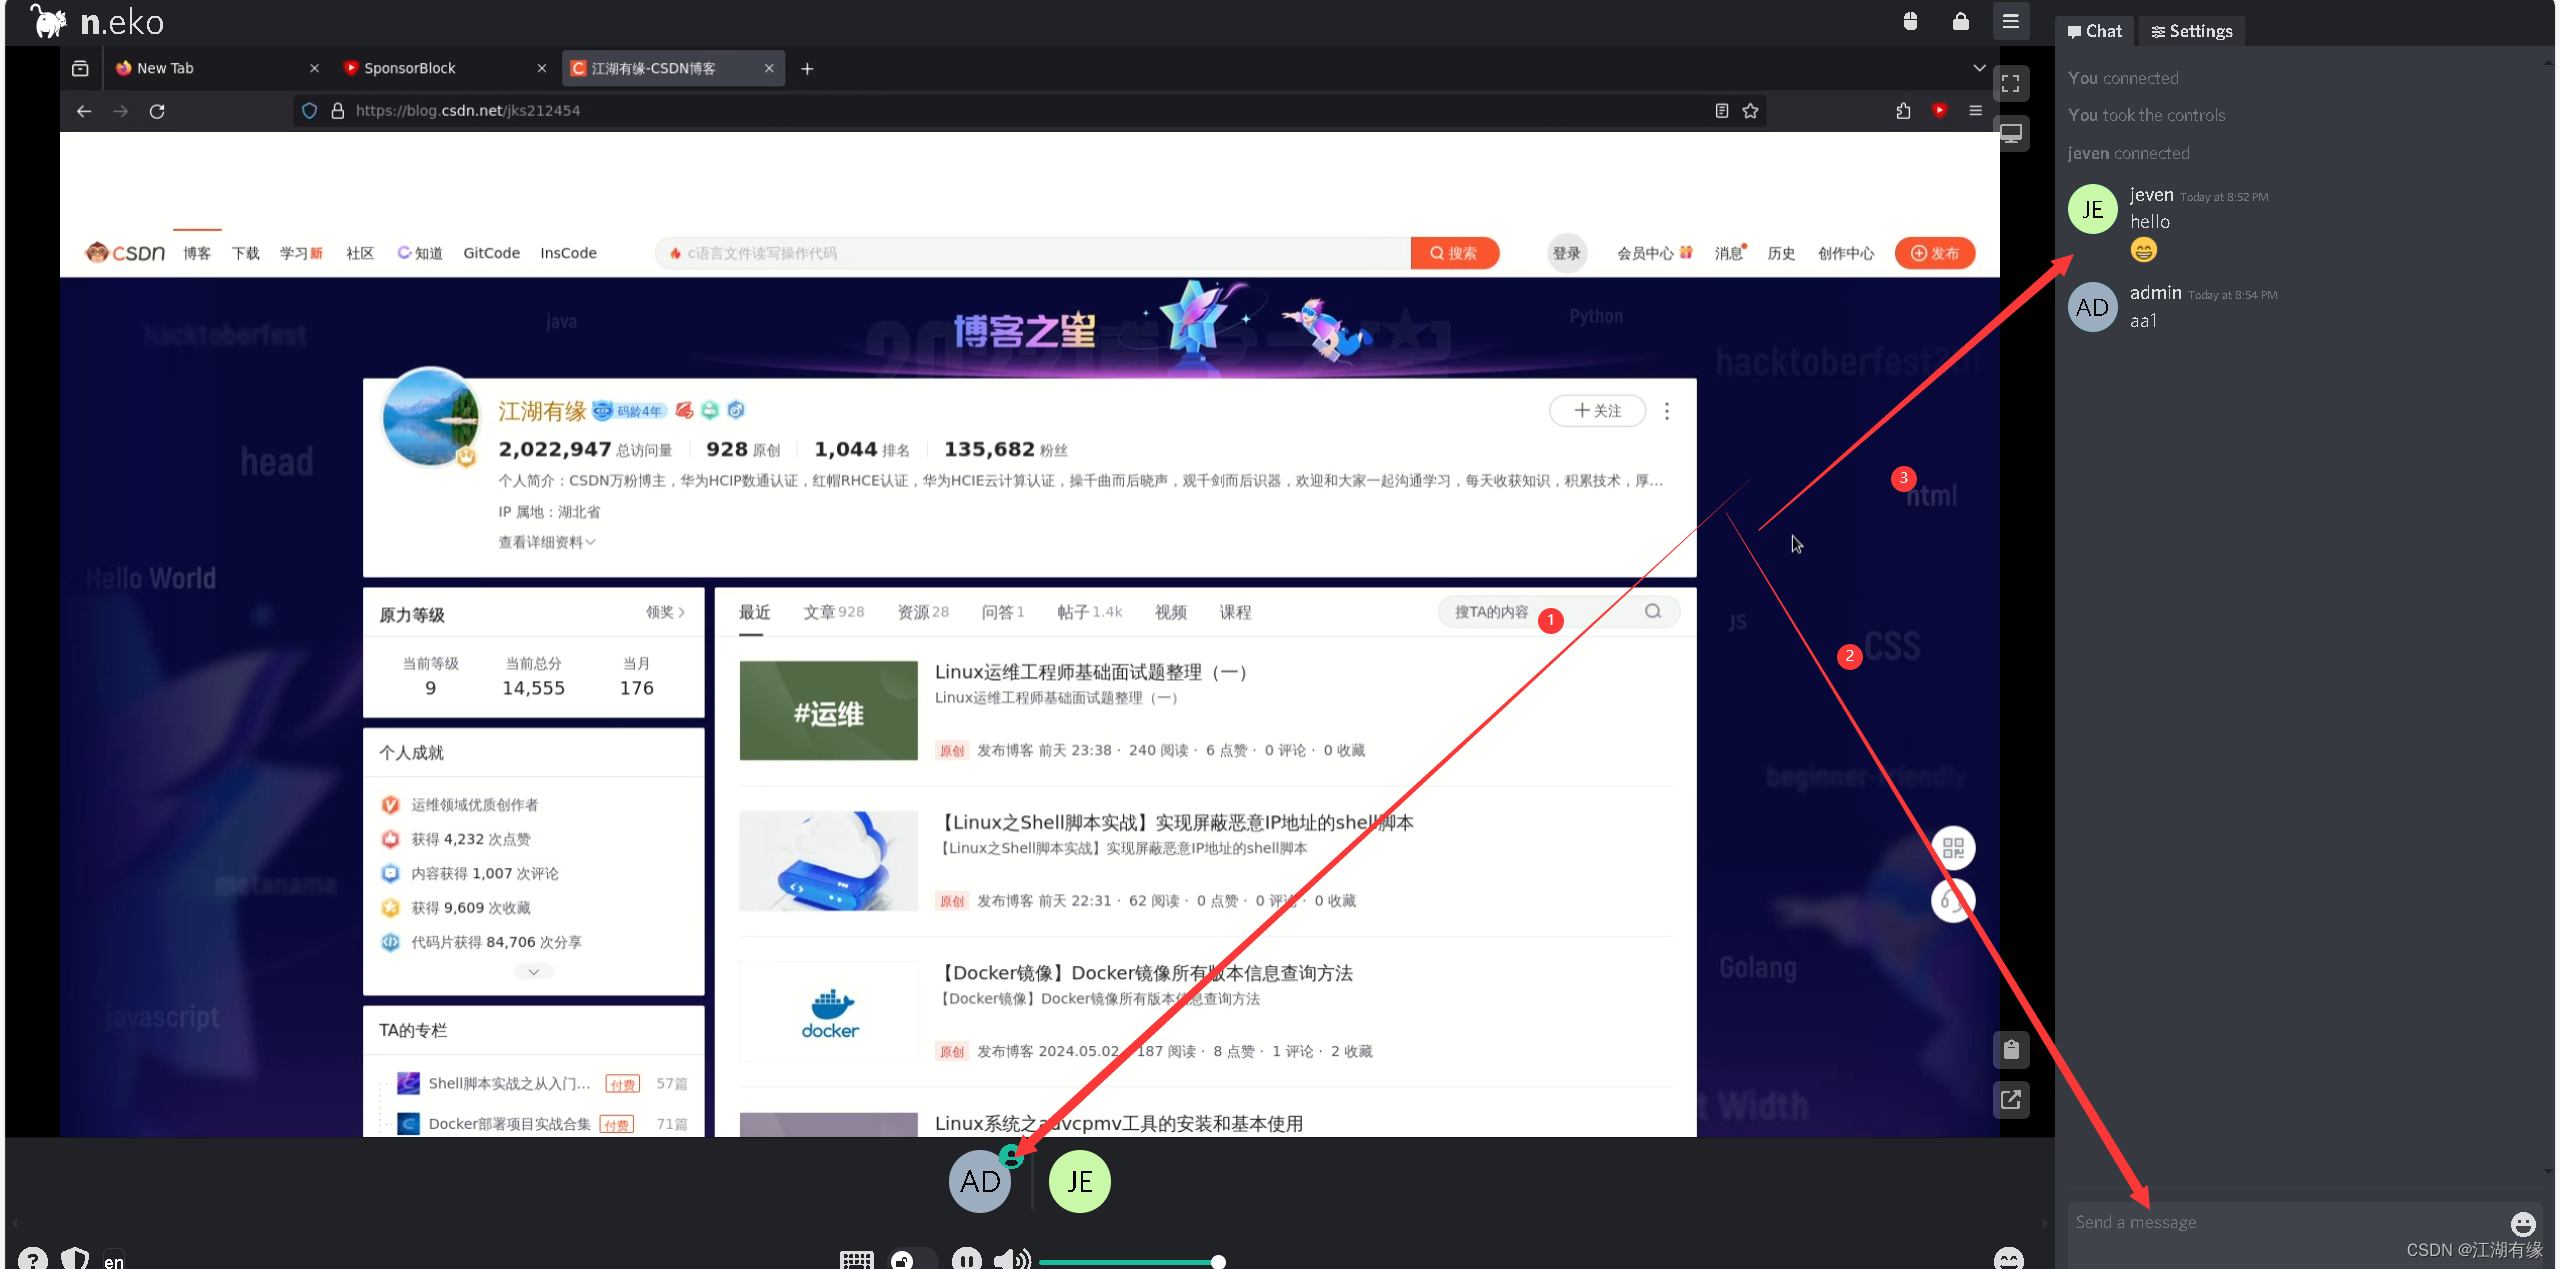Viewport: 2560px width, 1269px height.
Task: Click the orange 发布 publish button
Action: pos(1935,253)
